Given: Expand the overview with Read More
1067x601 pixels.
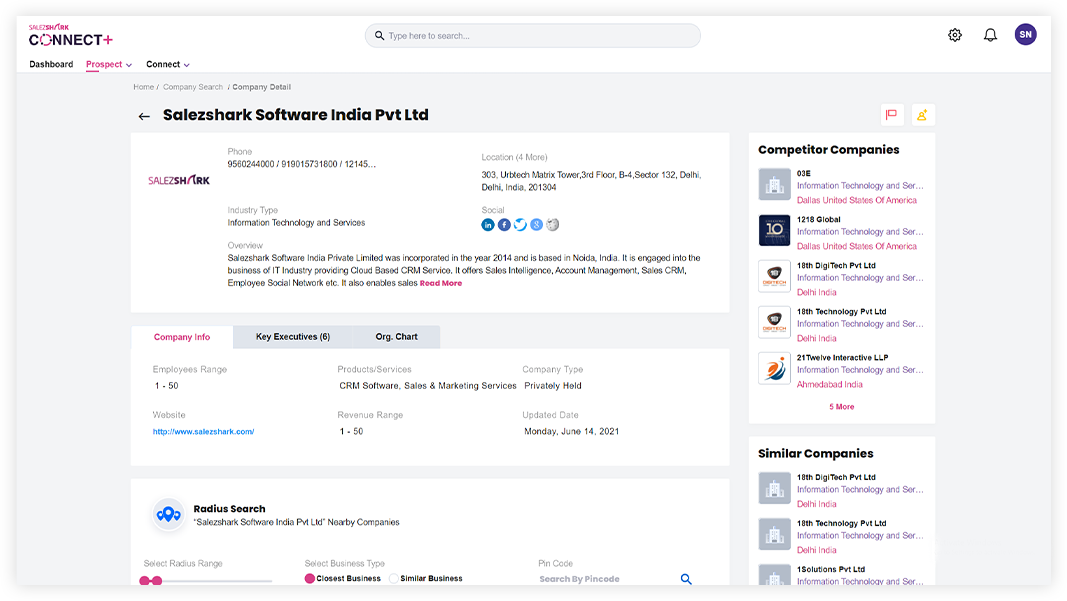Looking at the screenshot, I should (441, 283).
